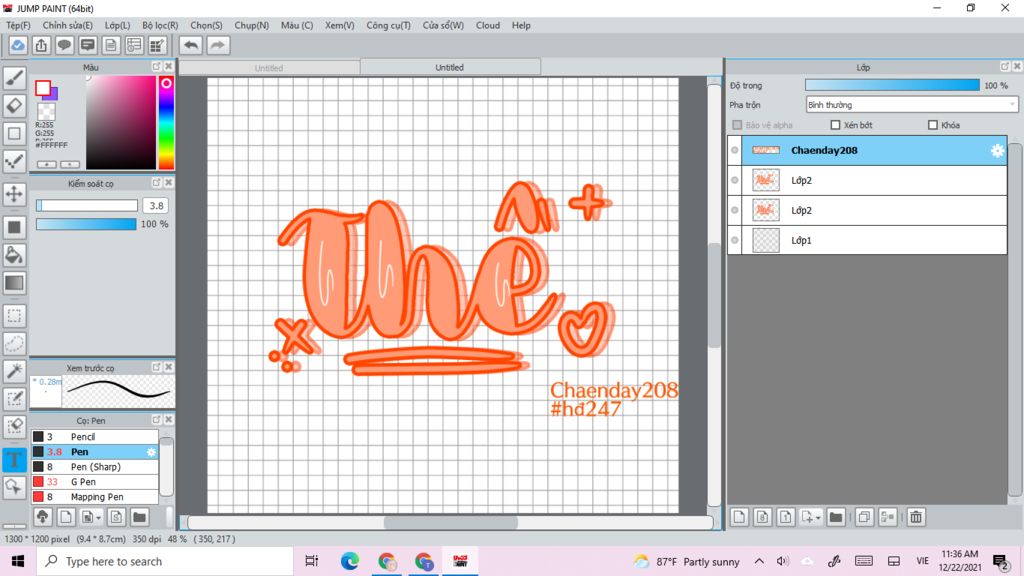The width and height of the screenshot is (1024, 576).
Task: Download cloud brush in brush panel
Action: tap(42, 517)
